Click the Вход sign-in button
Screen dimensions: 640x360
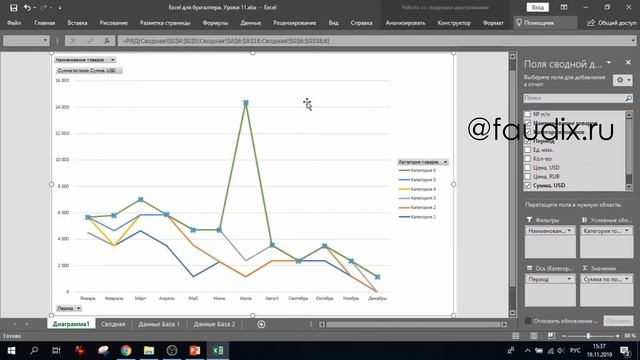point(538,7)
